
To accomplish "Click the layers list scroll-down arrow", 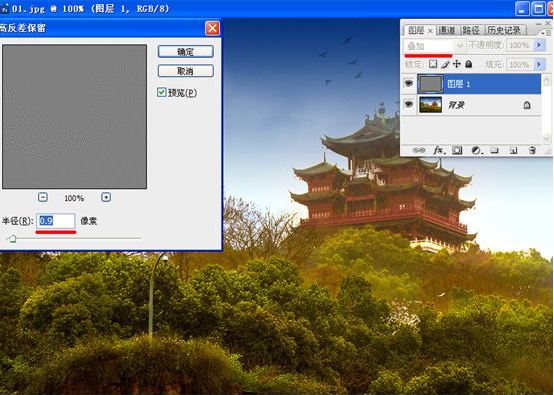I will point(546,139).
